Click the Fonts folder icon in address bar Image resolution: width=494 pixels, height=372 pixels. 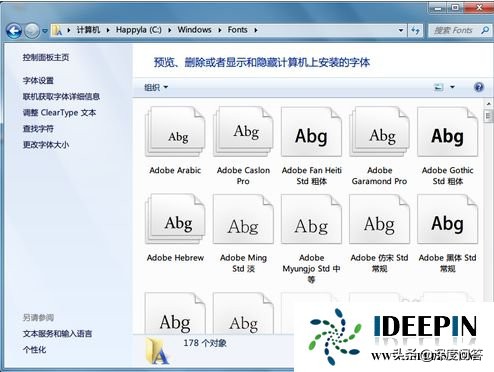58,30
